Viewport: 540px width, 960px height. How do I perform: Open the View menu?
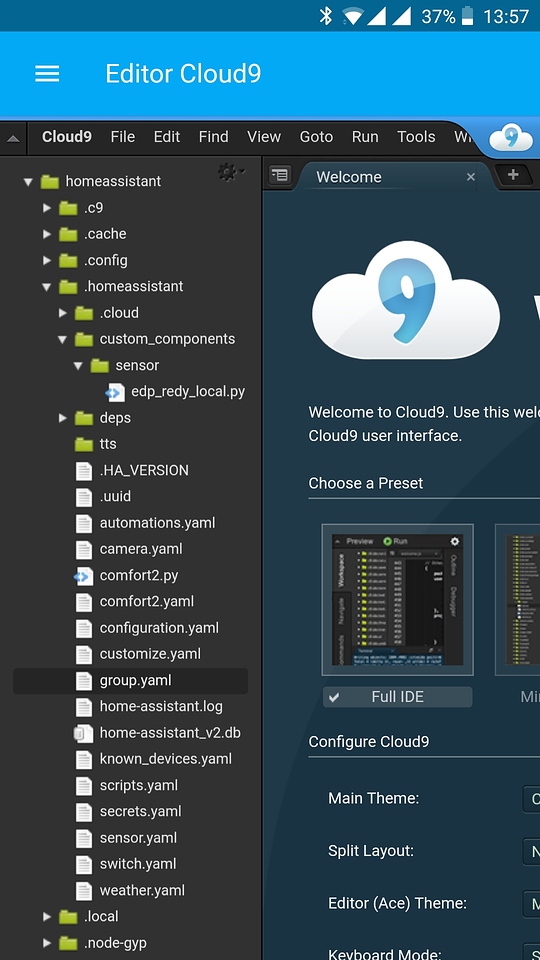pyautogui.click(x=264, y=137)
